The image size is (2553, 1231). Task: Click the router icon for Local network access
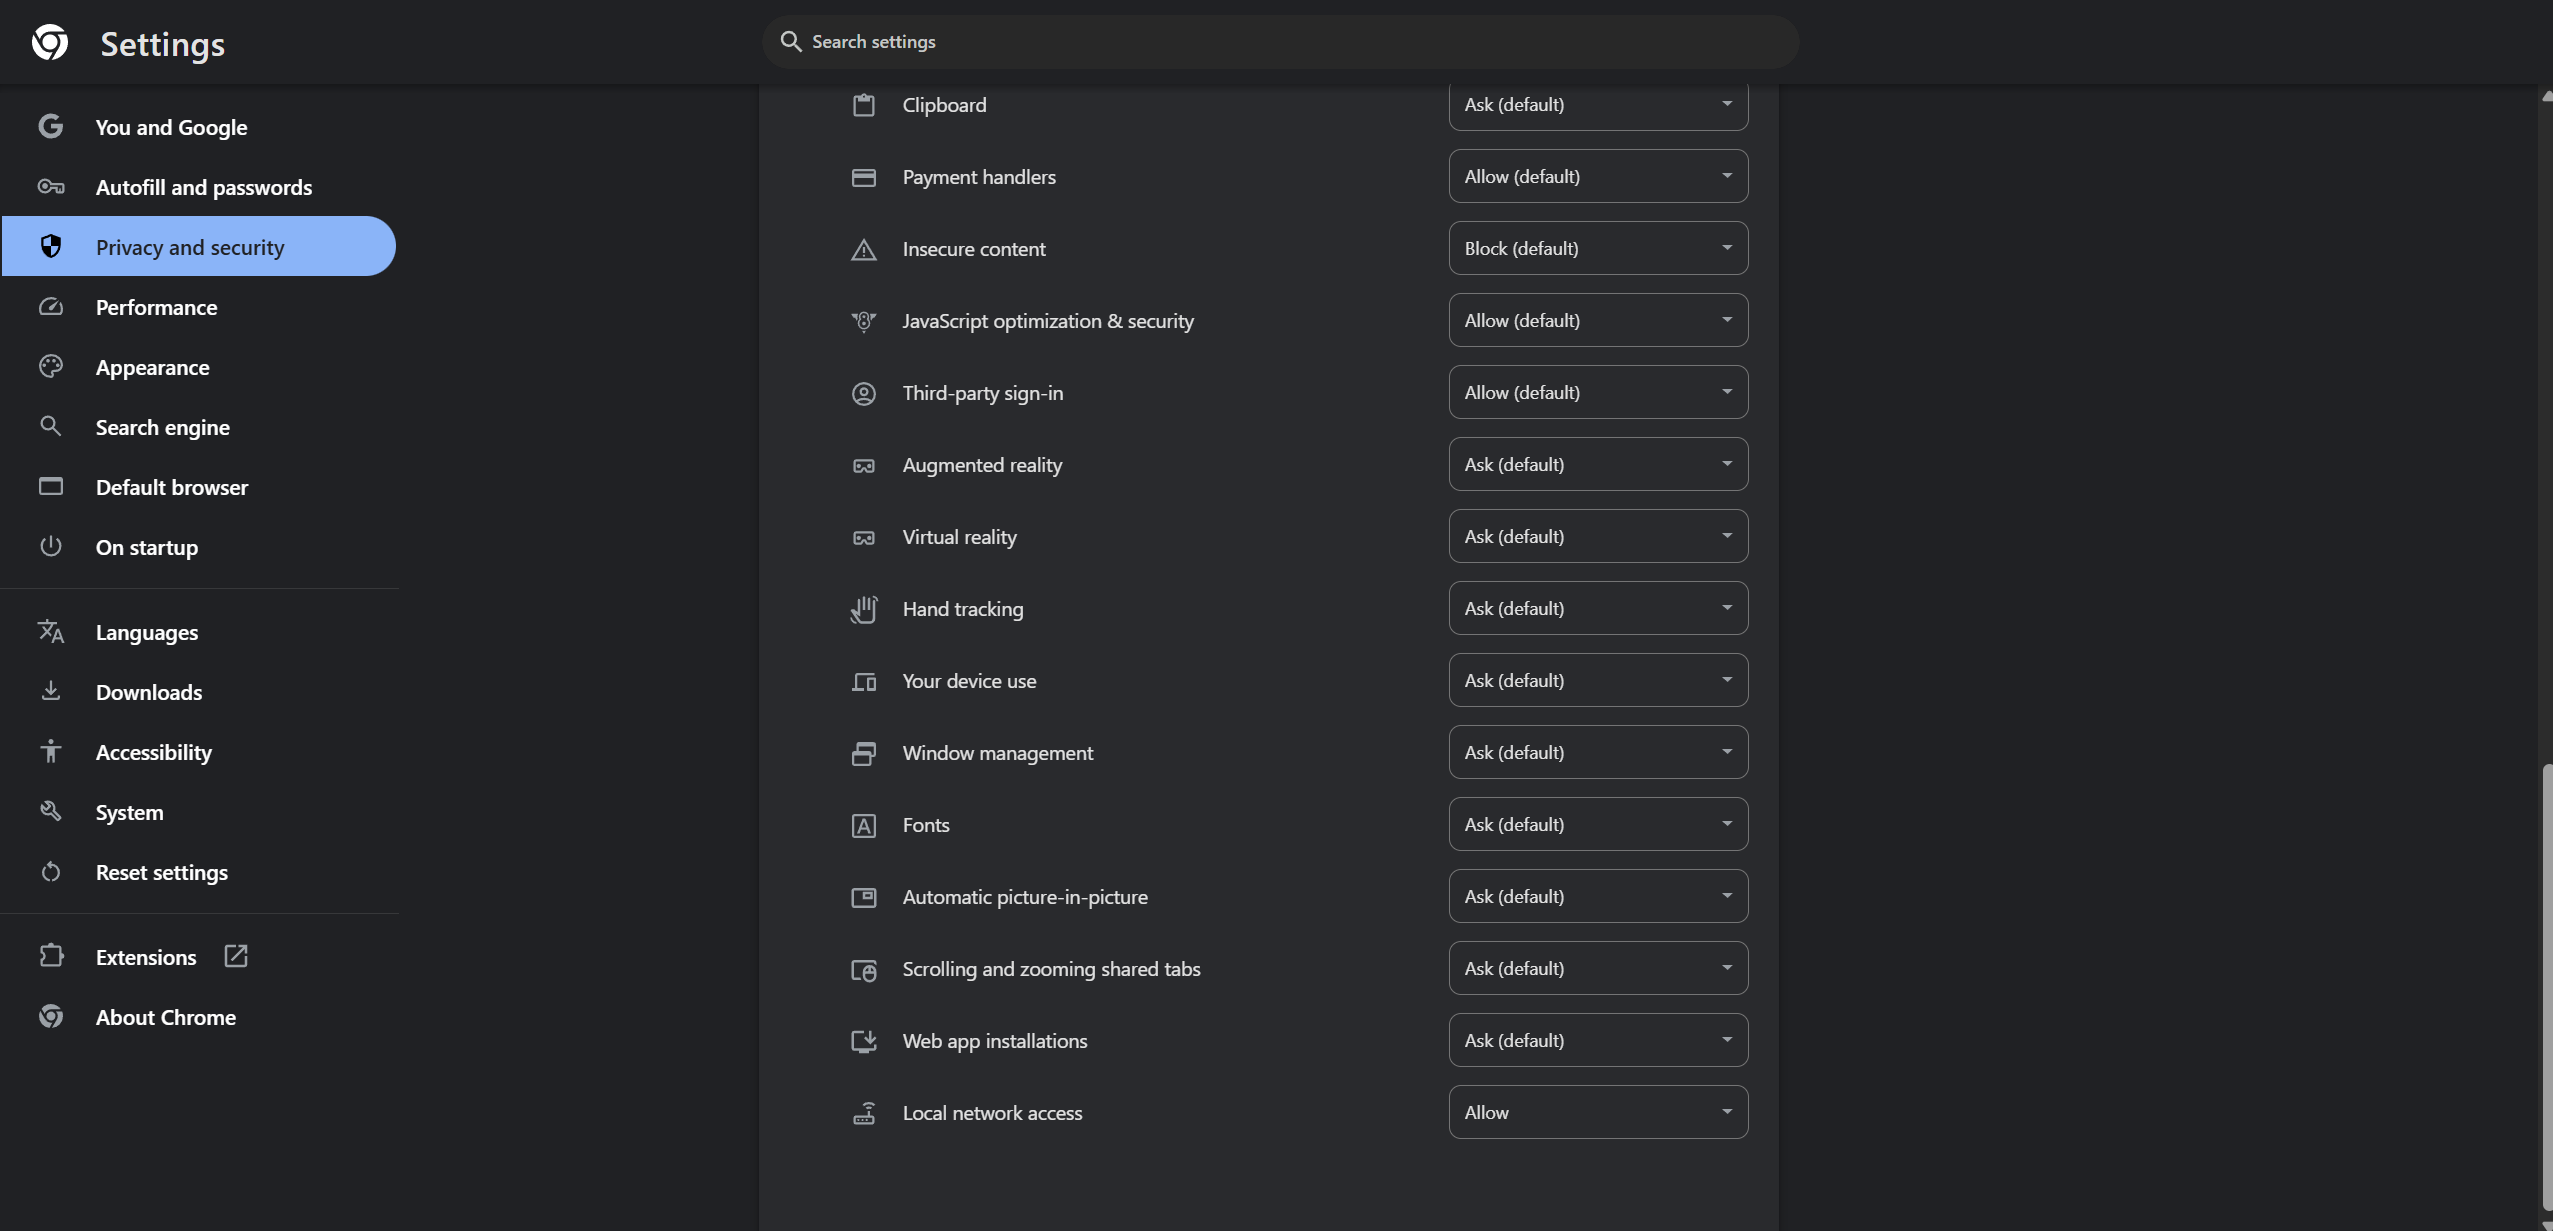tap(864, 1113)
